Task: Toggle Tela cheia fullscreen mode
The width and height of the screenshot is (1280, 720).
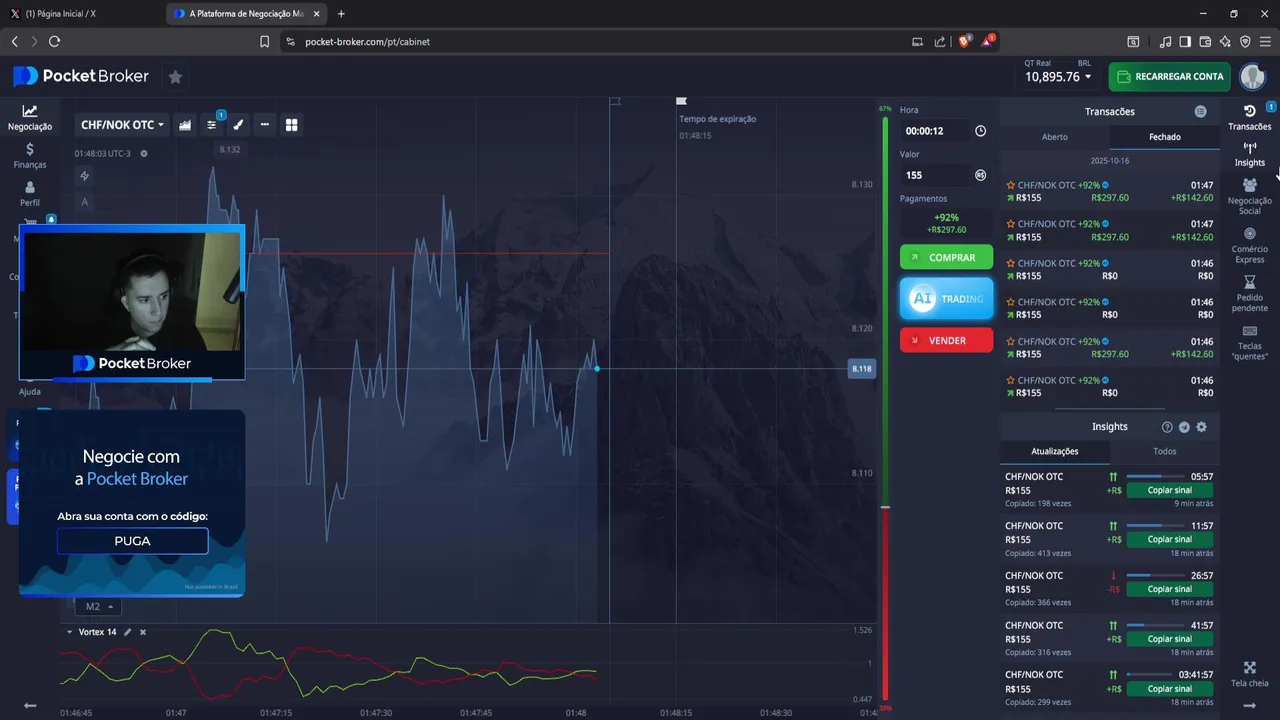Action: [x=1249, y=674]
